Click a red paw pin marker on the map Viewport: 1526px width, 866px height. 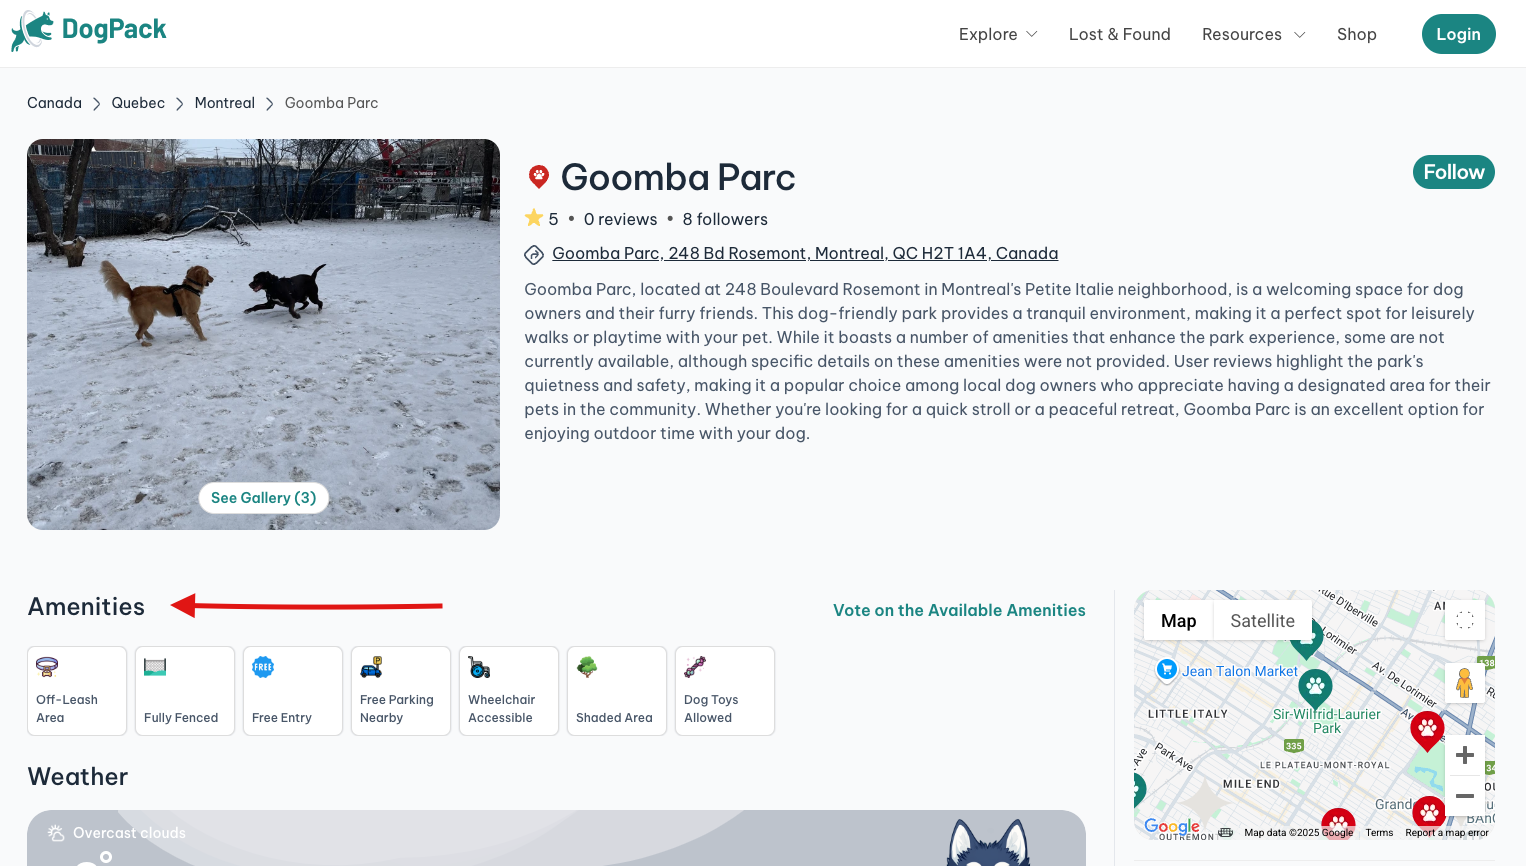[x=1427, y=728]
